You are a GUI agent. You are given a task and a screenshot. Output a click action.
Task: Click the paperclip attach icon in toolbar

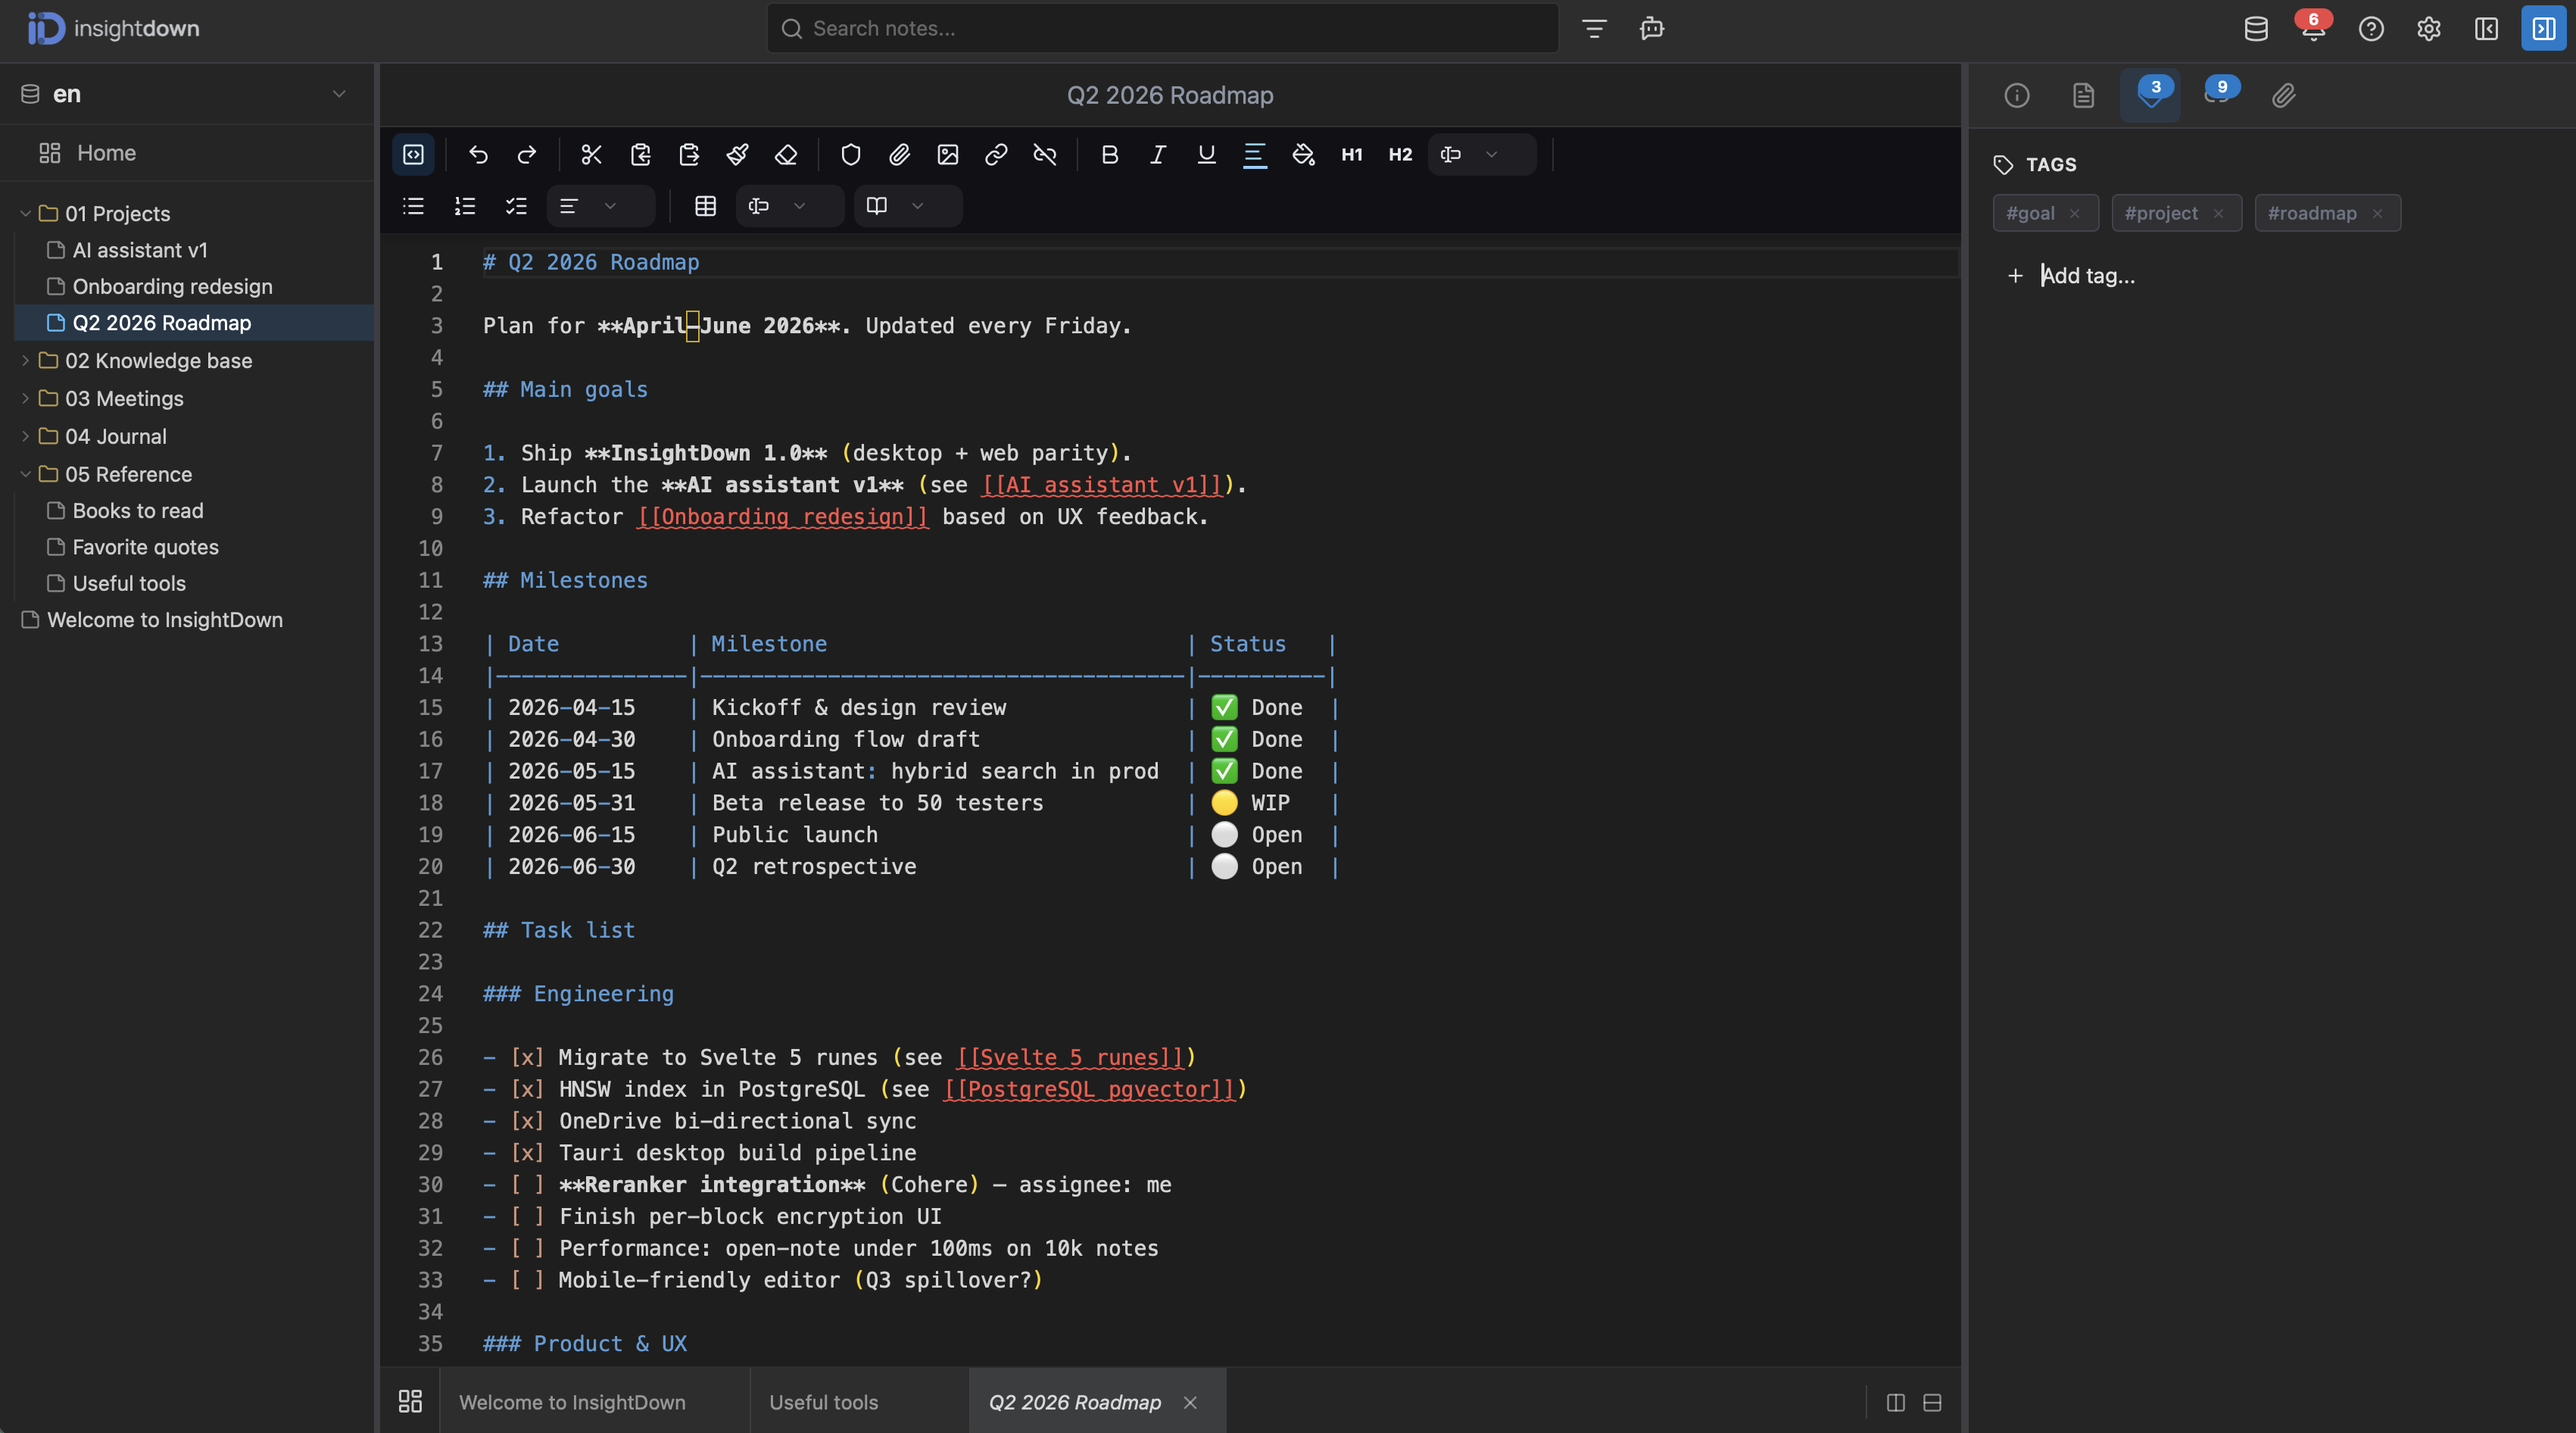[x=899, y=154]
